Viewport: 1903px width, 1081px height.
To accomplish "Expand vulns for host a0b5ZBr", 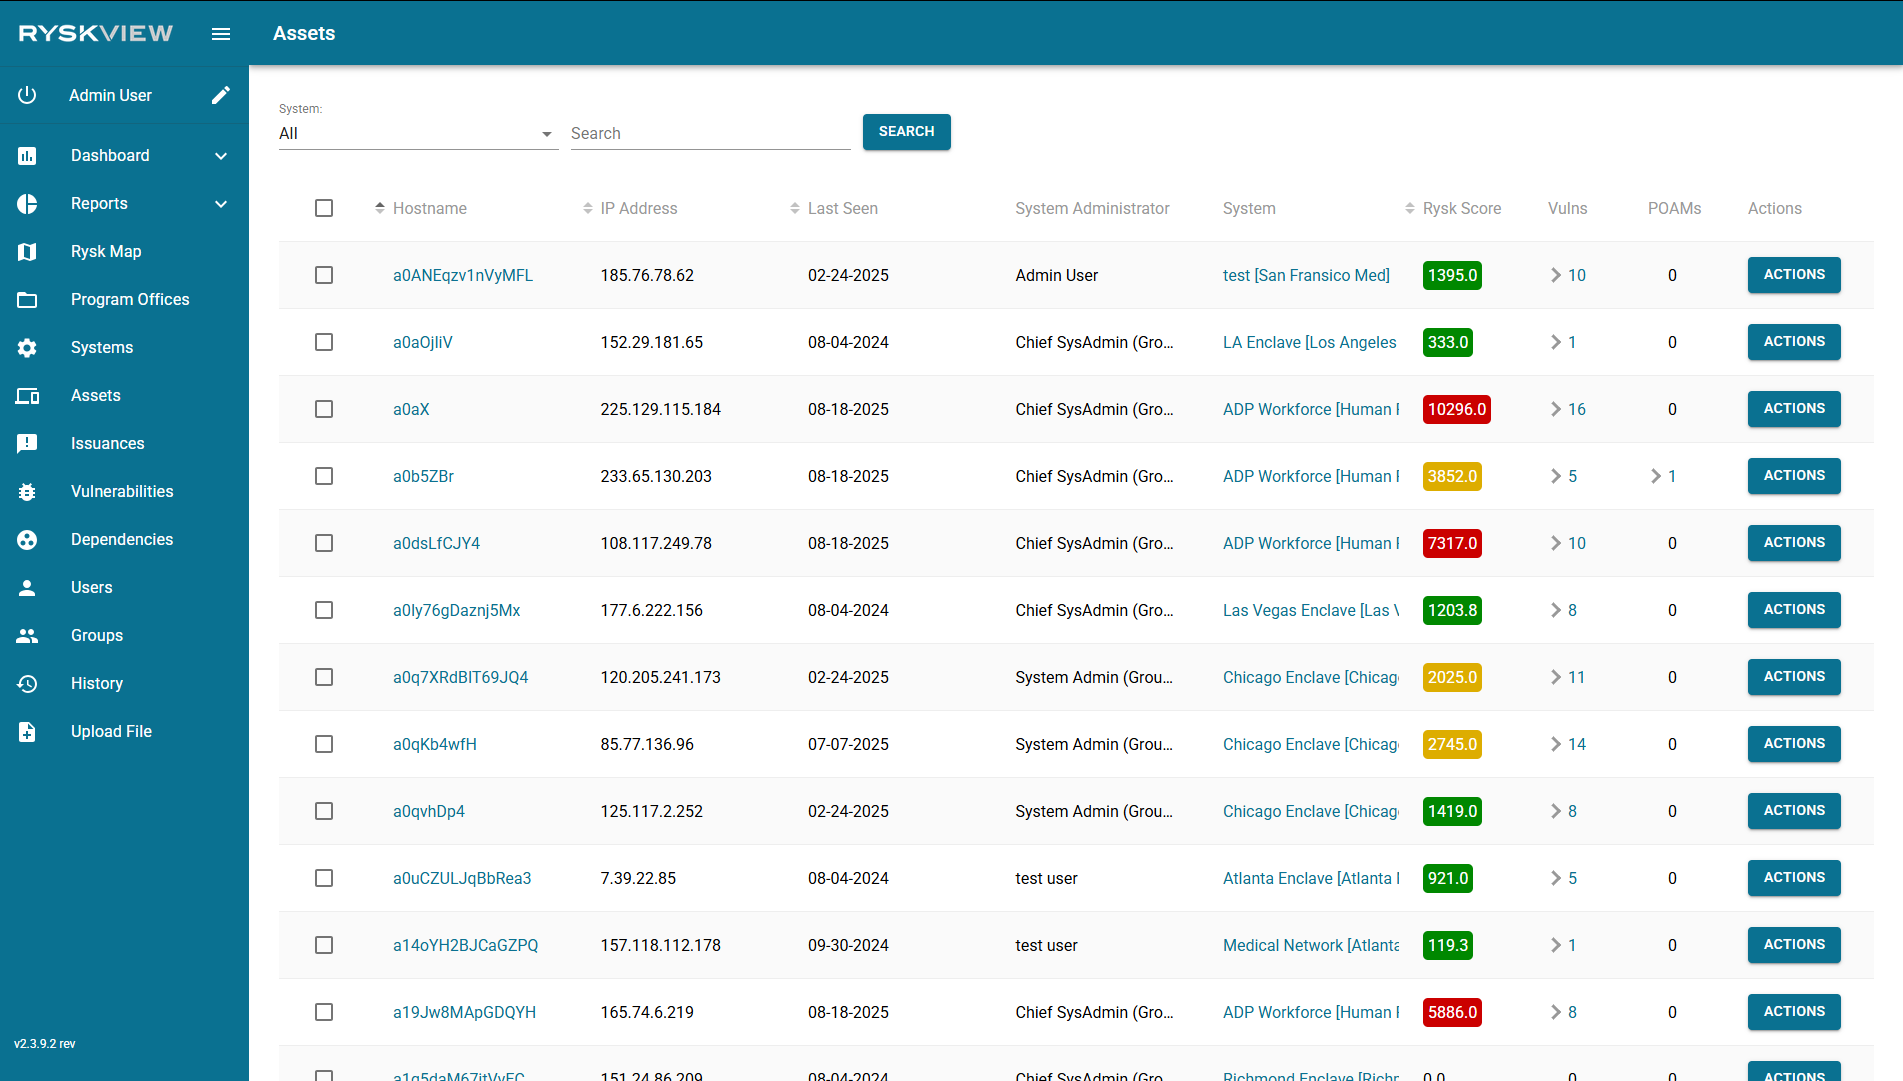I will click(1556, 476).
